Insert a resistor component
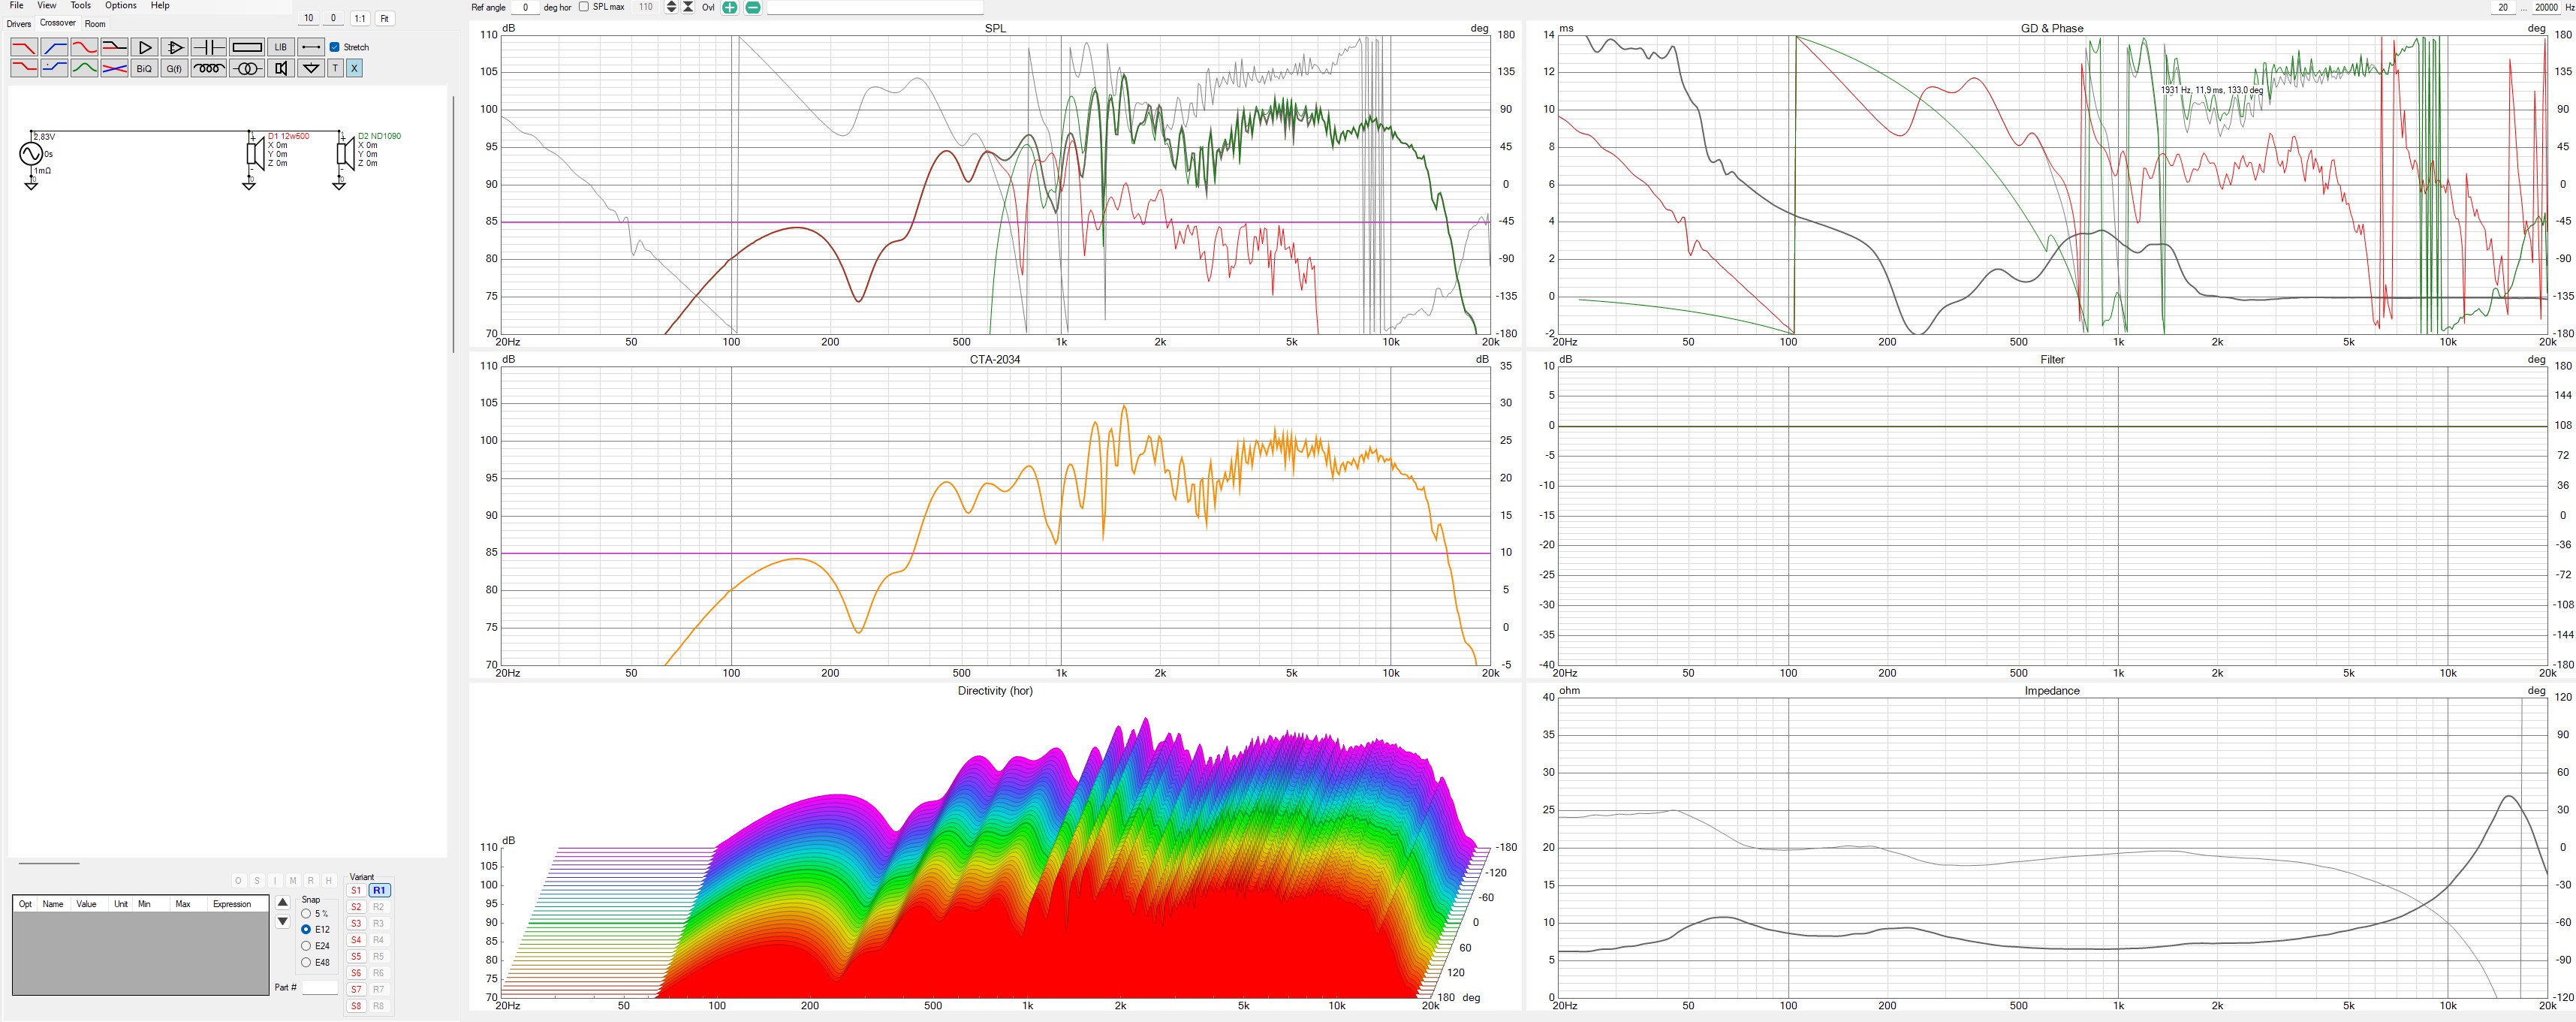The image size is (2576, 1022). pyautogui.click(x=246, y=47)
